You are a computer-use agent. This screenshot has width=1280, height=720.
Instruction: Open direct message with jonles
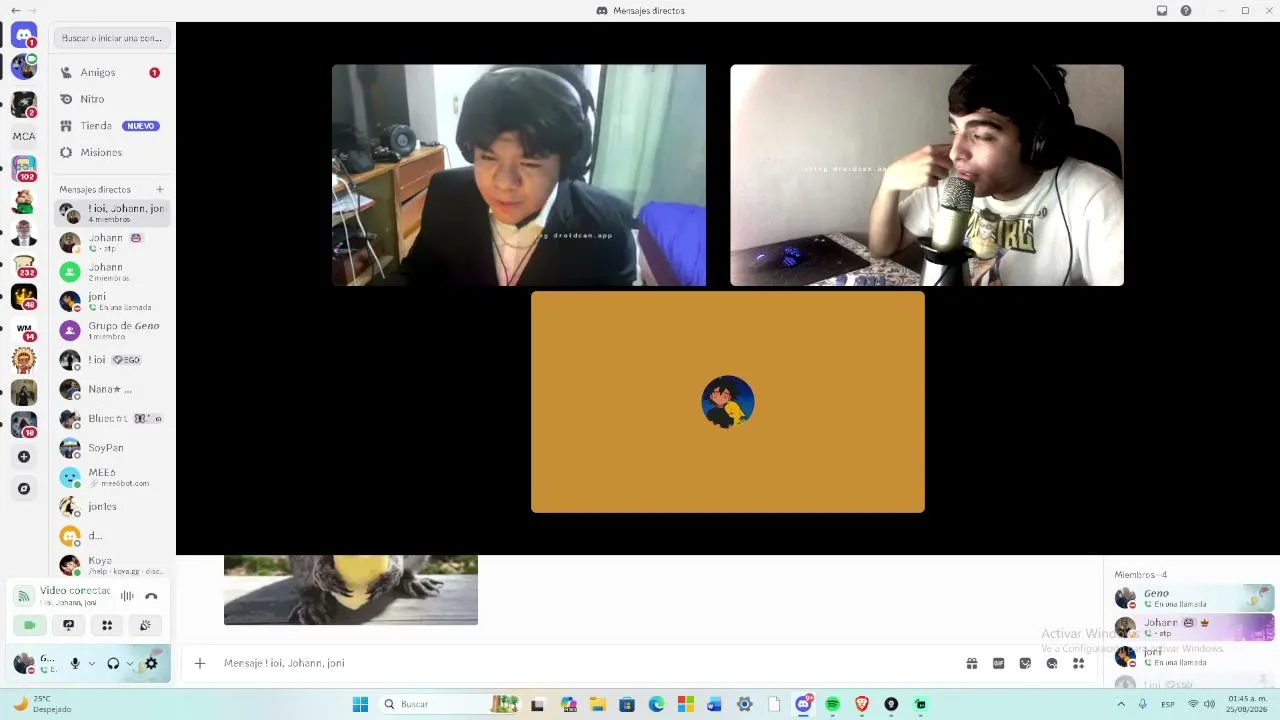(112, 507)
